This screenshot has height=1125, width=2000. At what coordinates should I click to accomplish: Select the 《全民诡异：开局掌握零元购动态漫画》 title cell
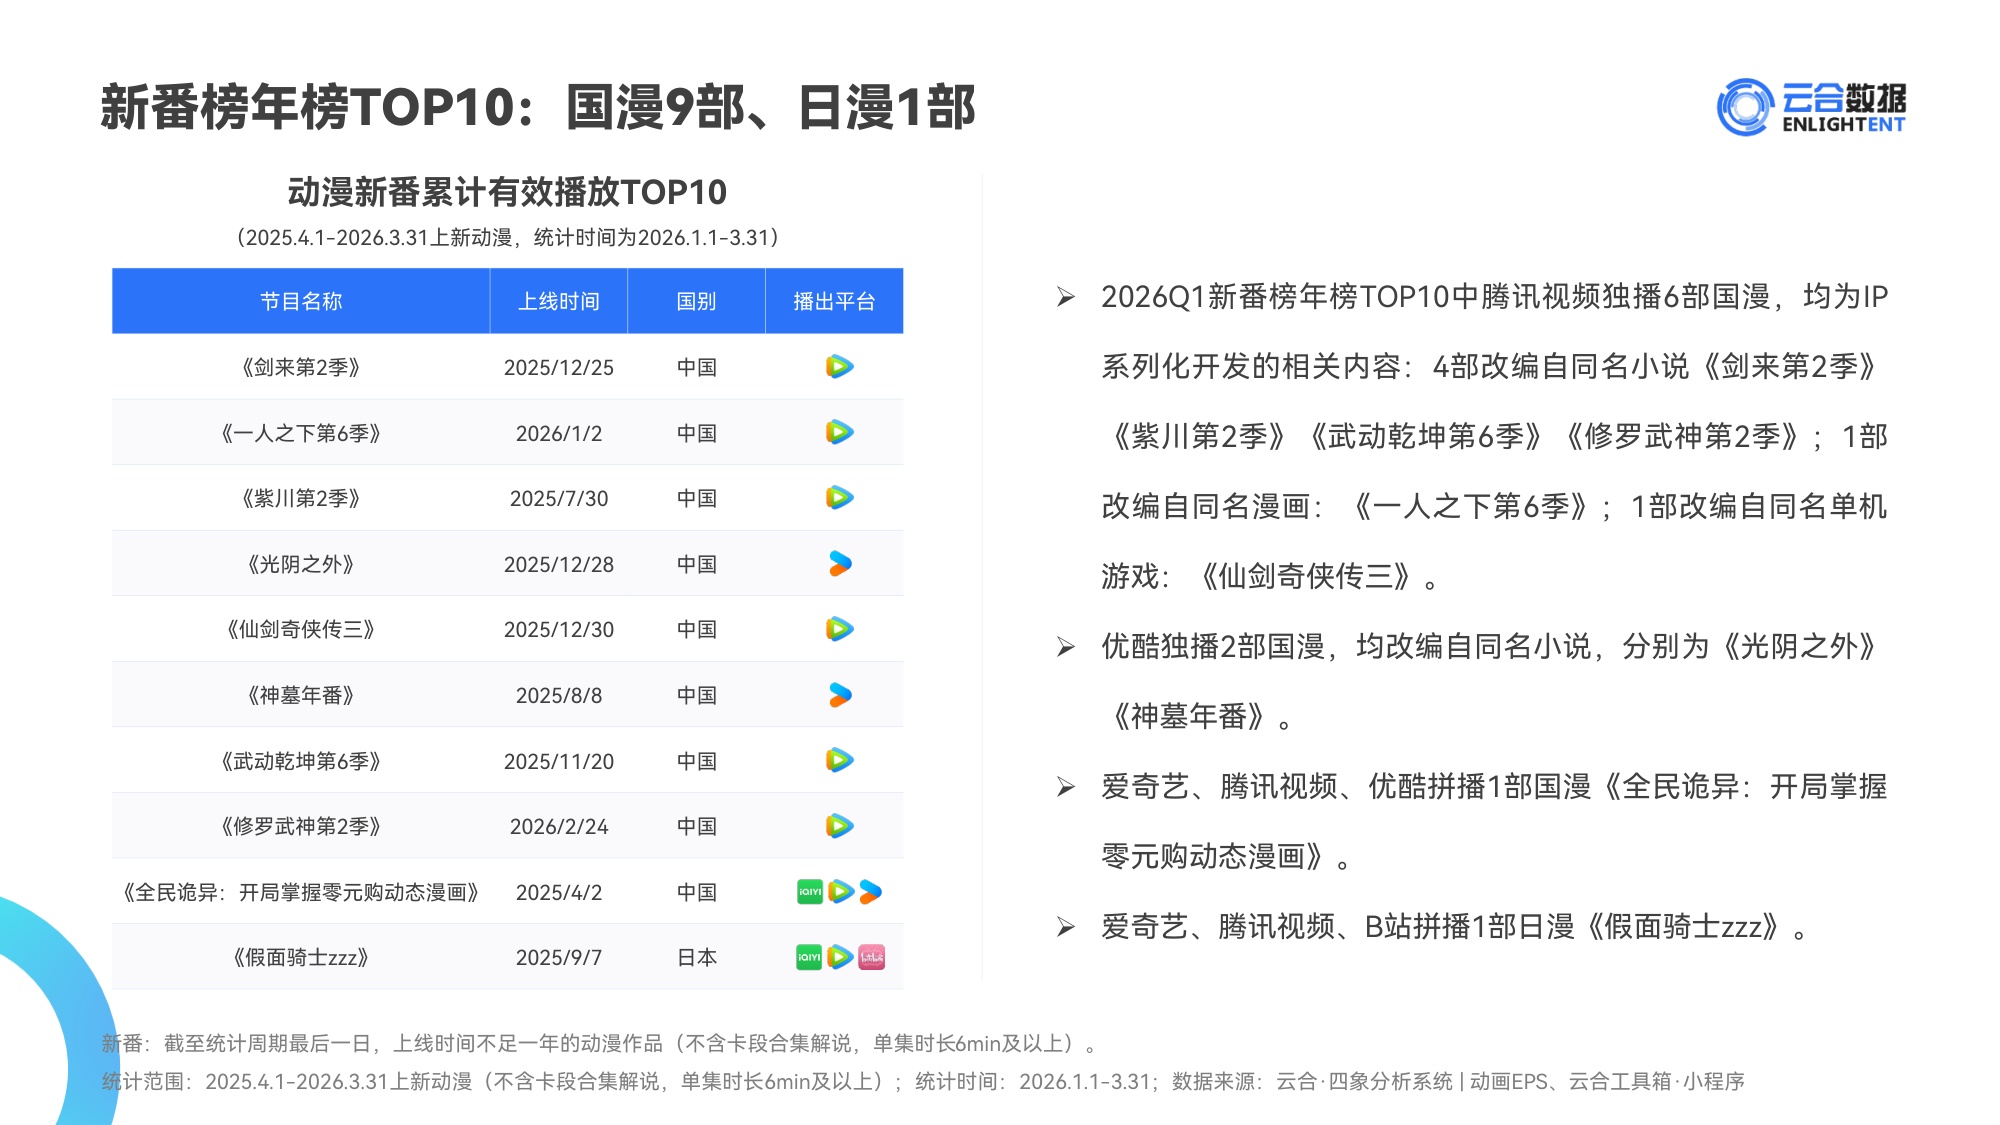301,892
